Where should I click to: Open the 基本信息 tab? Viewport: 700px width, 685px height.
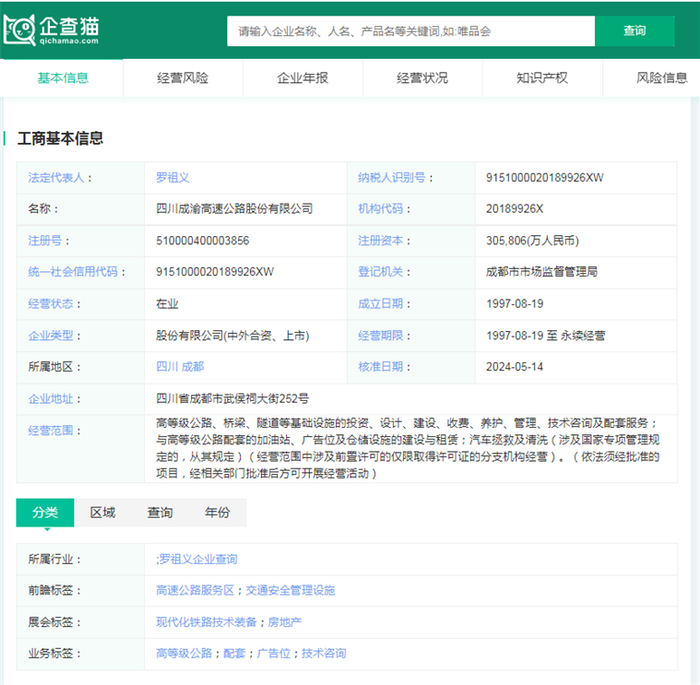click(62, 78)
